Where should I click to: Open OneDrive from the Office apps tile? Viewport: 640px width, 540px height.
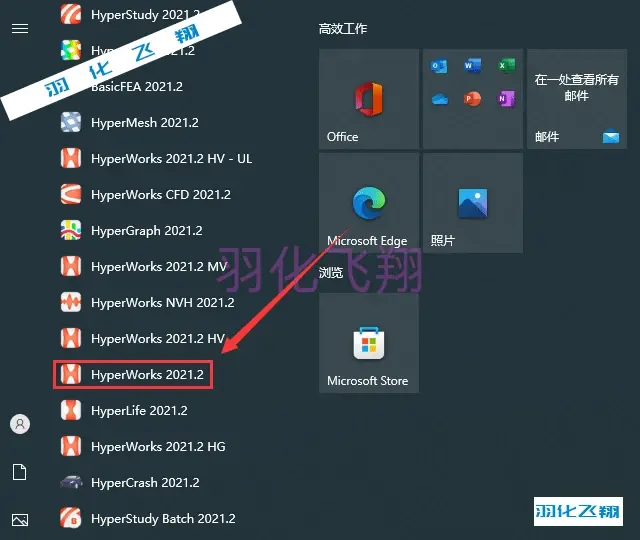(440, 99)
